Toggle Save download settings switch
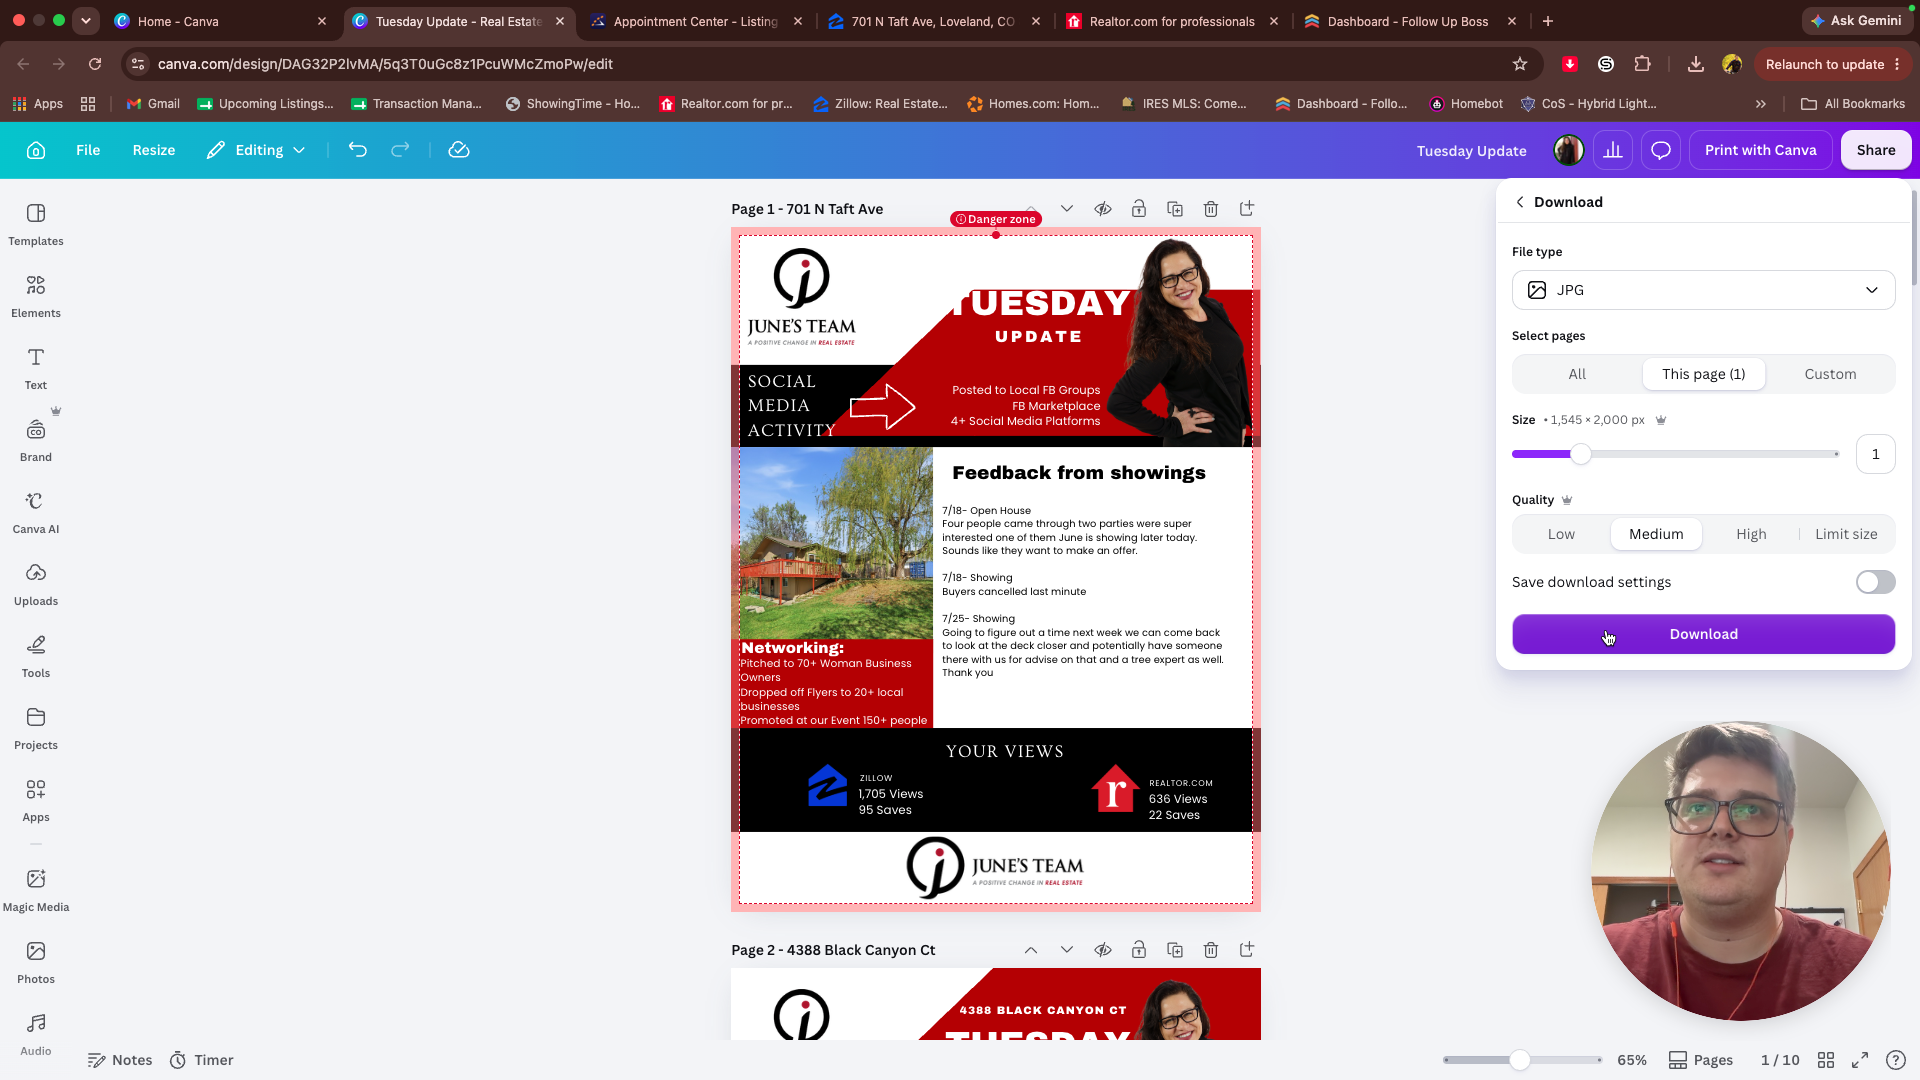 (x=1875, y=582)
